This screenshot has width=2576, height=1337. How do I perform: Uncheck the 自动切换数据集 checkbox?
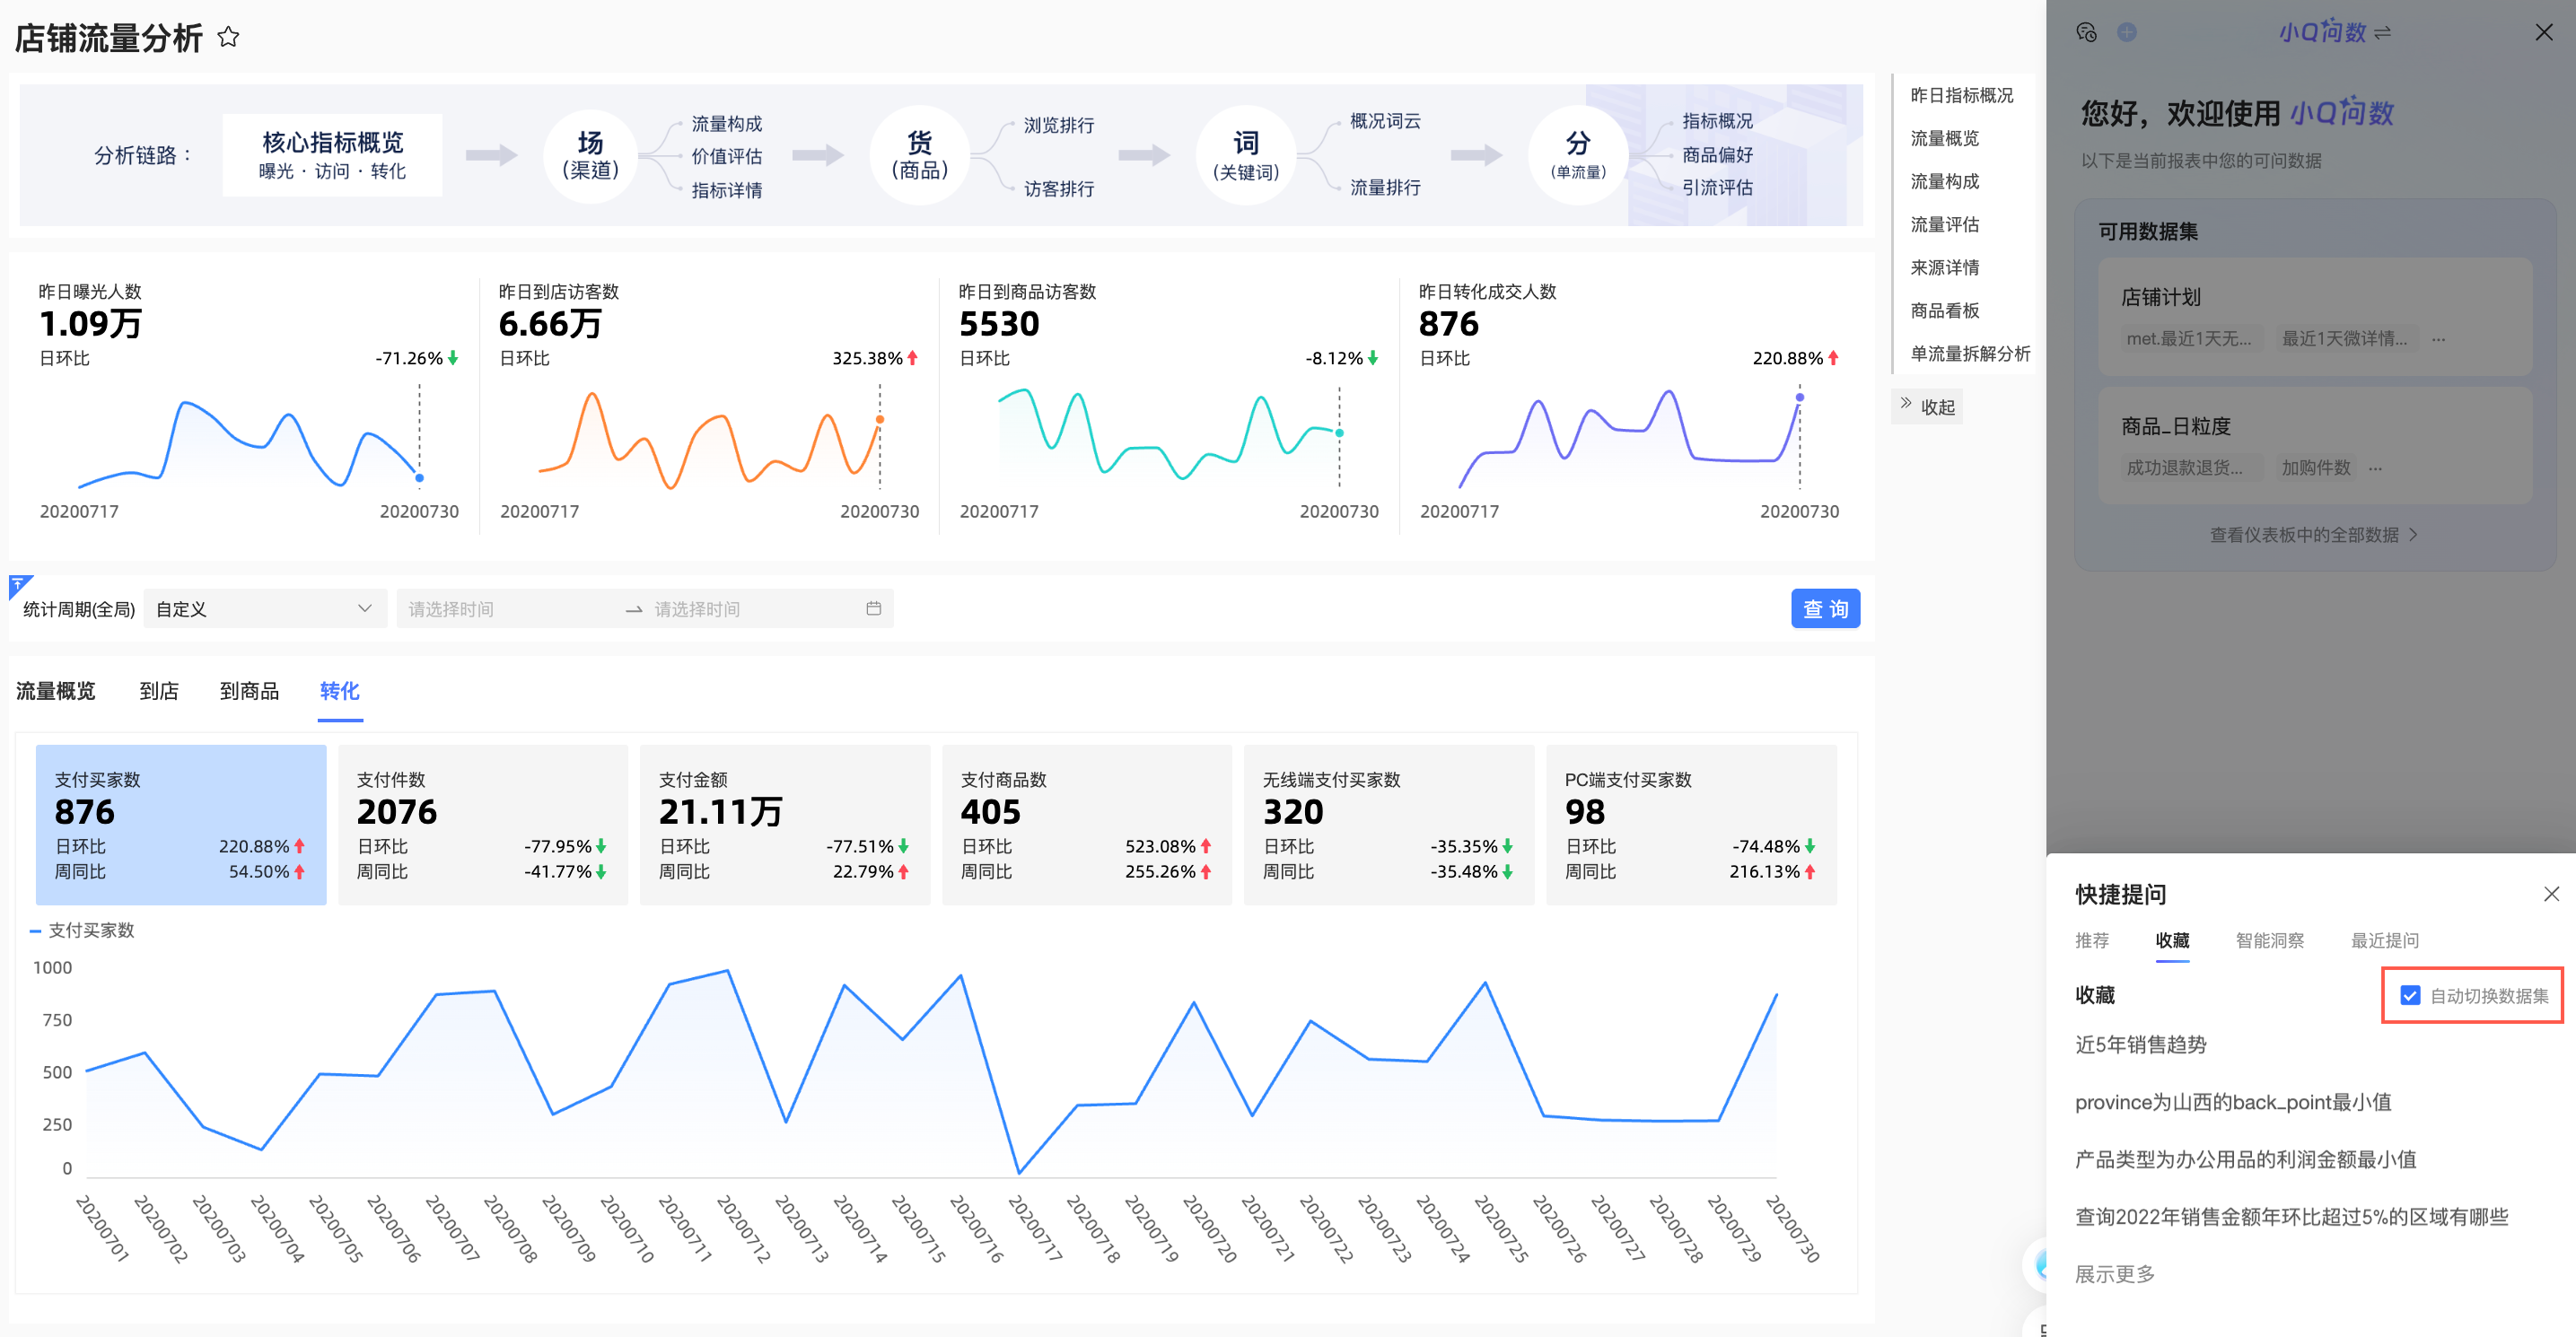tap(2410, 995)
